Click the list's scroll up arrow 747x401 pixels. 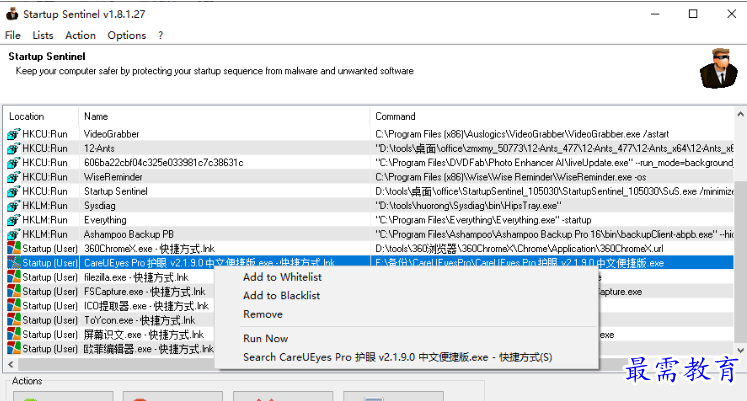pyautogui.click(x=740, y=114)
